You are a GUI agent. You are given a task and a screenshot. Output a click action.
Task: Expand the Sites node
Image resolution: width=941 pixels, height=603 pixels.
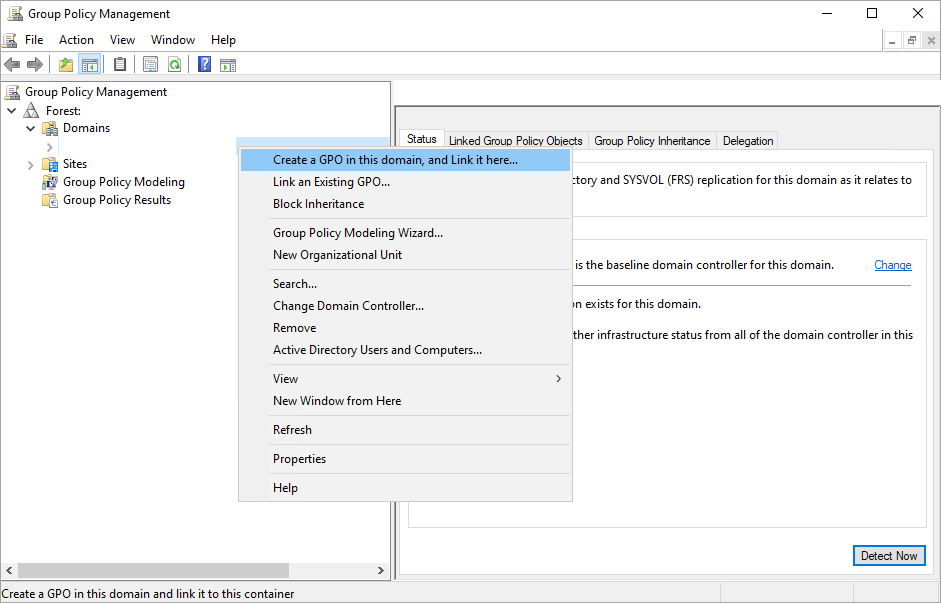(31, 164)
